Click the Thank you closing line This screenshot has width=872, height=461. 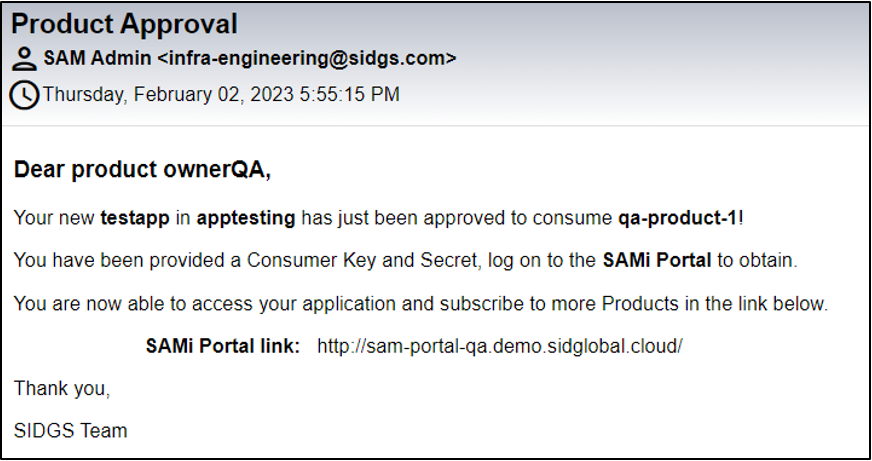click(x=62, y=389)
